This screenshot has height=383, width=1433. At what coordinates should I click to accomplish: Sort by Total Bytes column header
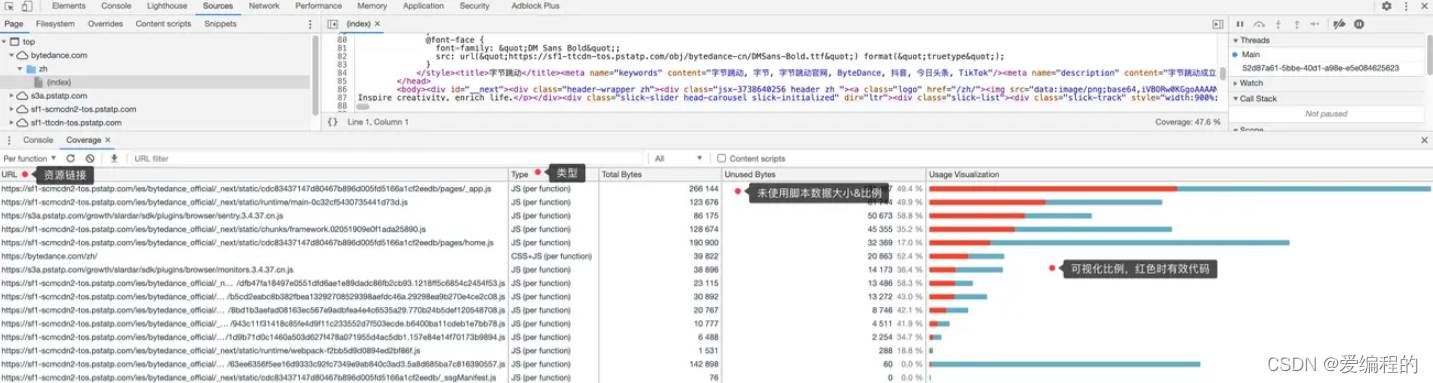pos(660,174)
